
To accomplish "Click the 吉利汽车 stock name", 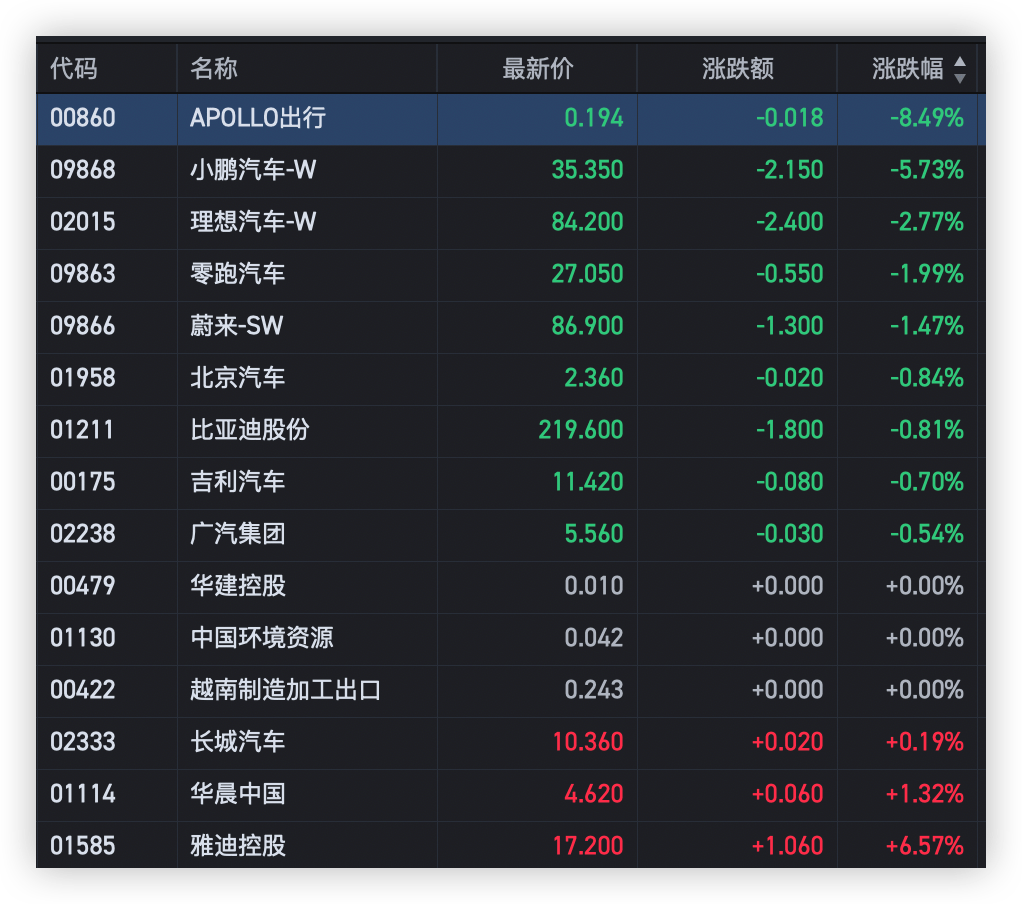I will tap(238, 482).
